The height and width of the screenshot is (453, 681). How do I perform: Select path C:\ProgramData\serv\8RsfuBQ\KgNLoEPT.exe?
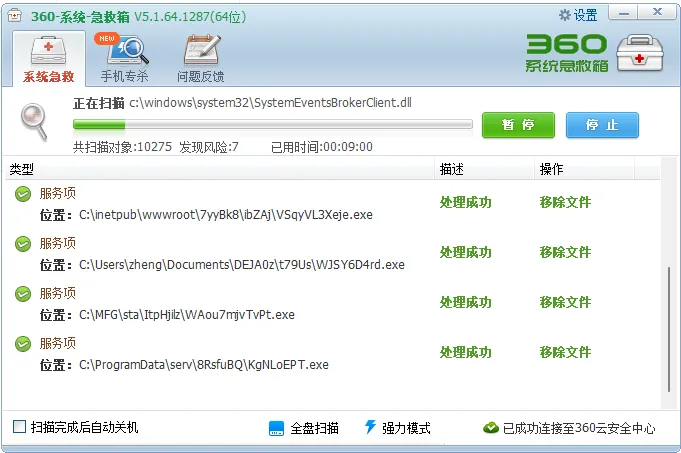coord(204,364)
